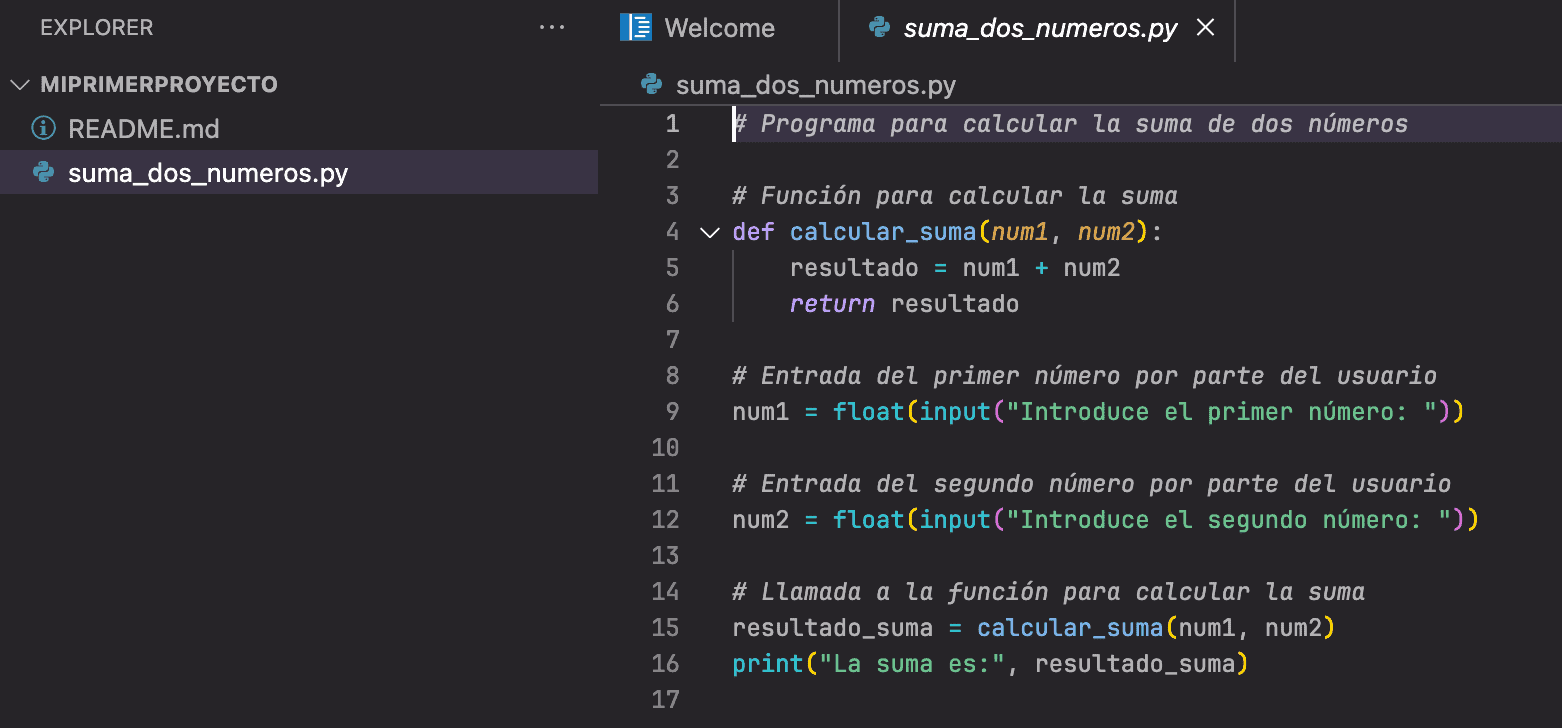The image size is (1562, 728).
Task: Click line number 9 in the gutter
Action: click(672, 411)
